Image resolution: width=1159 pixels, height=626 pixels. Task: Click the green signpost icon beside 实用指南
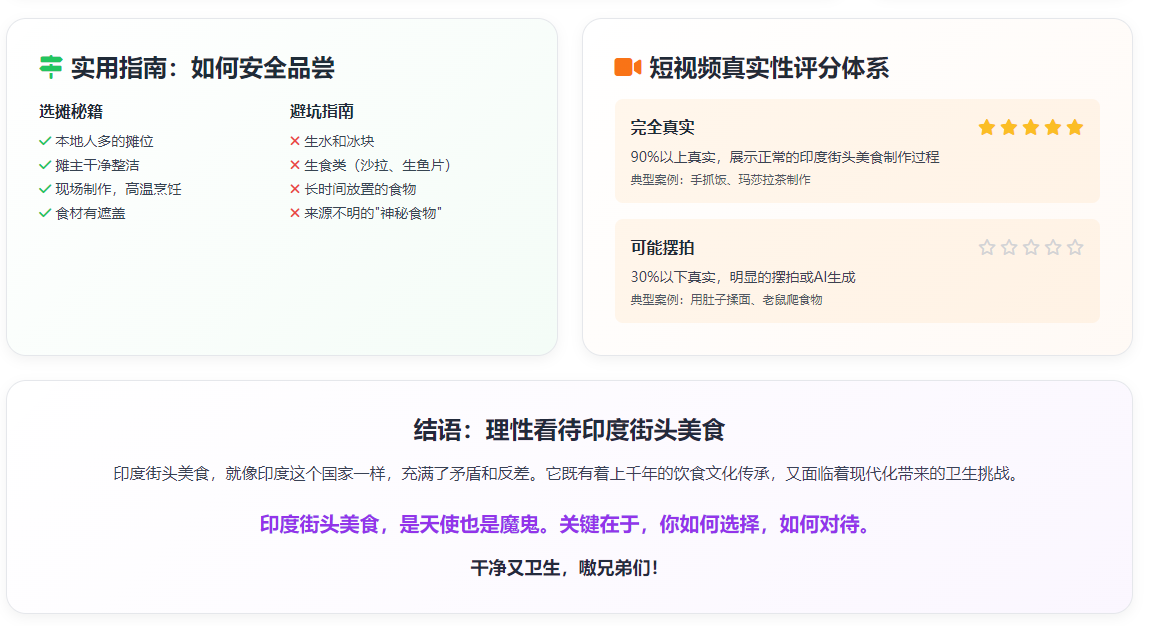[x=50, y=68]
